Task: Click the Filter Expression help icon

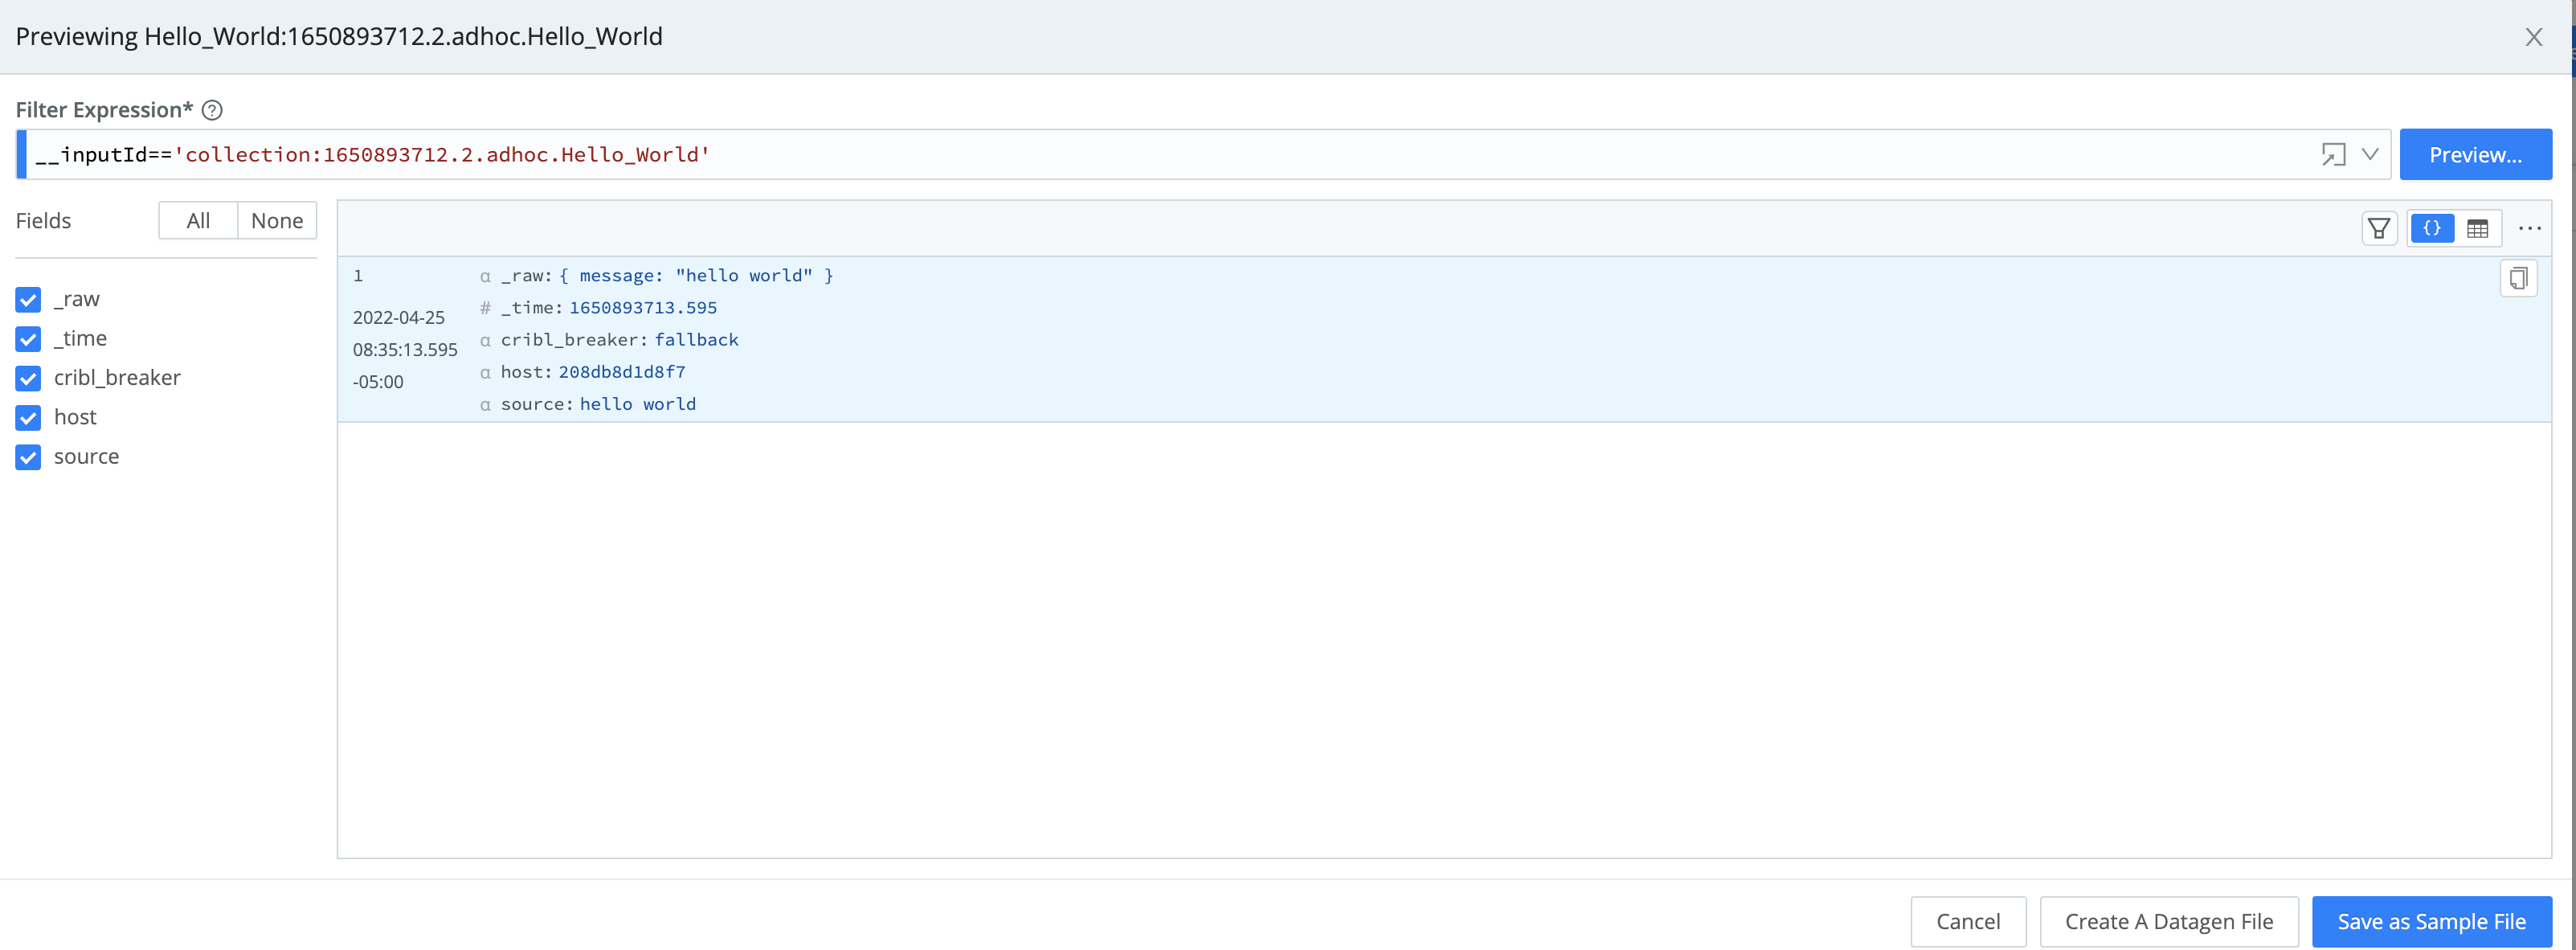Action: [212, 110]
